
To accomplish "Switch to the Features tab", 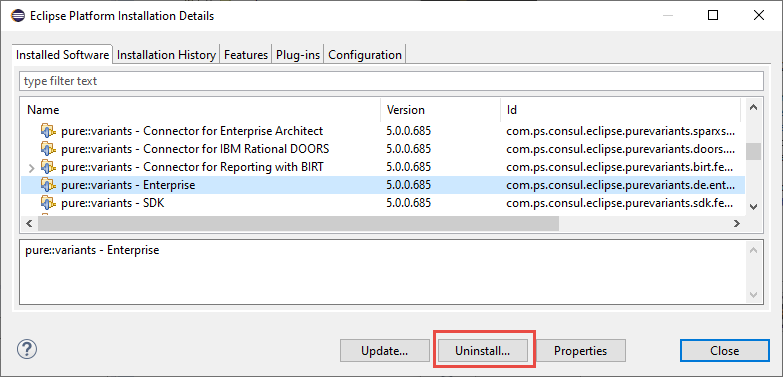I will point(246,55).
